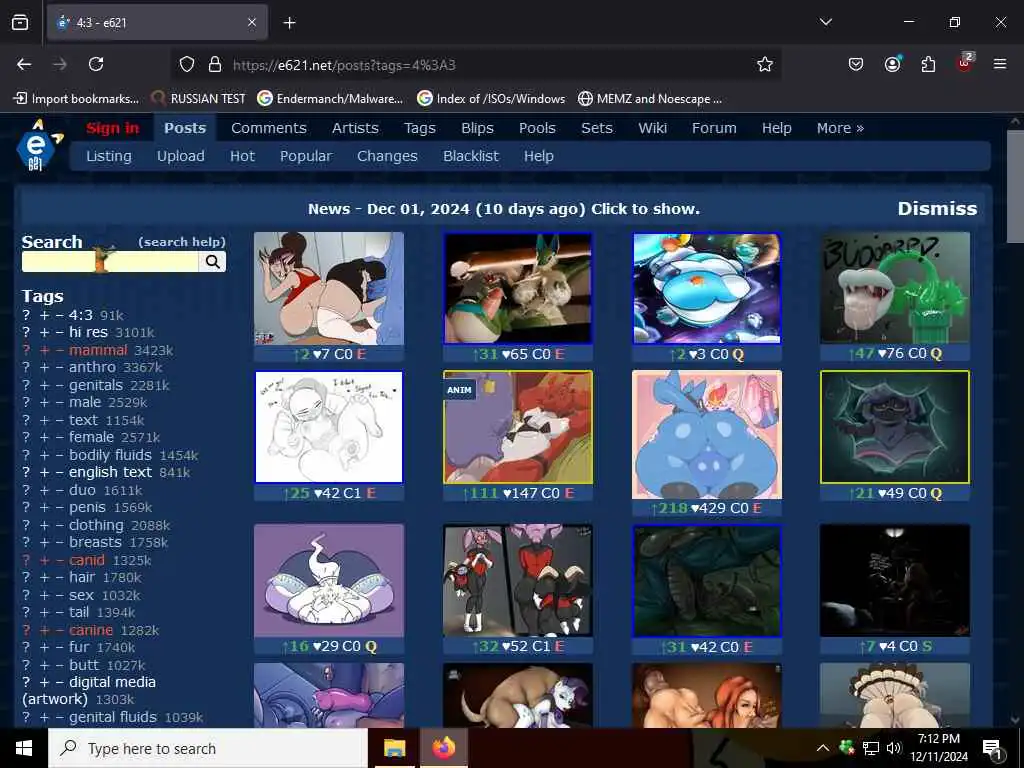
Task: Add 'text' tag to search with plus
Action: point(44,420)
